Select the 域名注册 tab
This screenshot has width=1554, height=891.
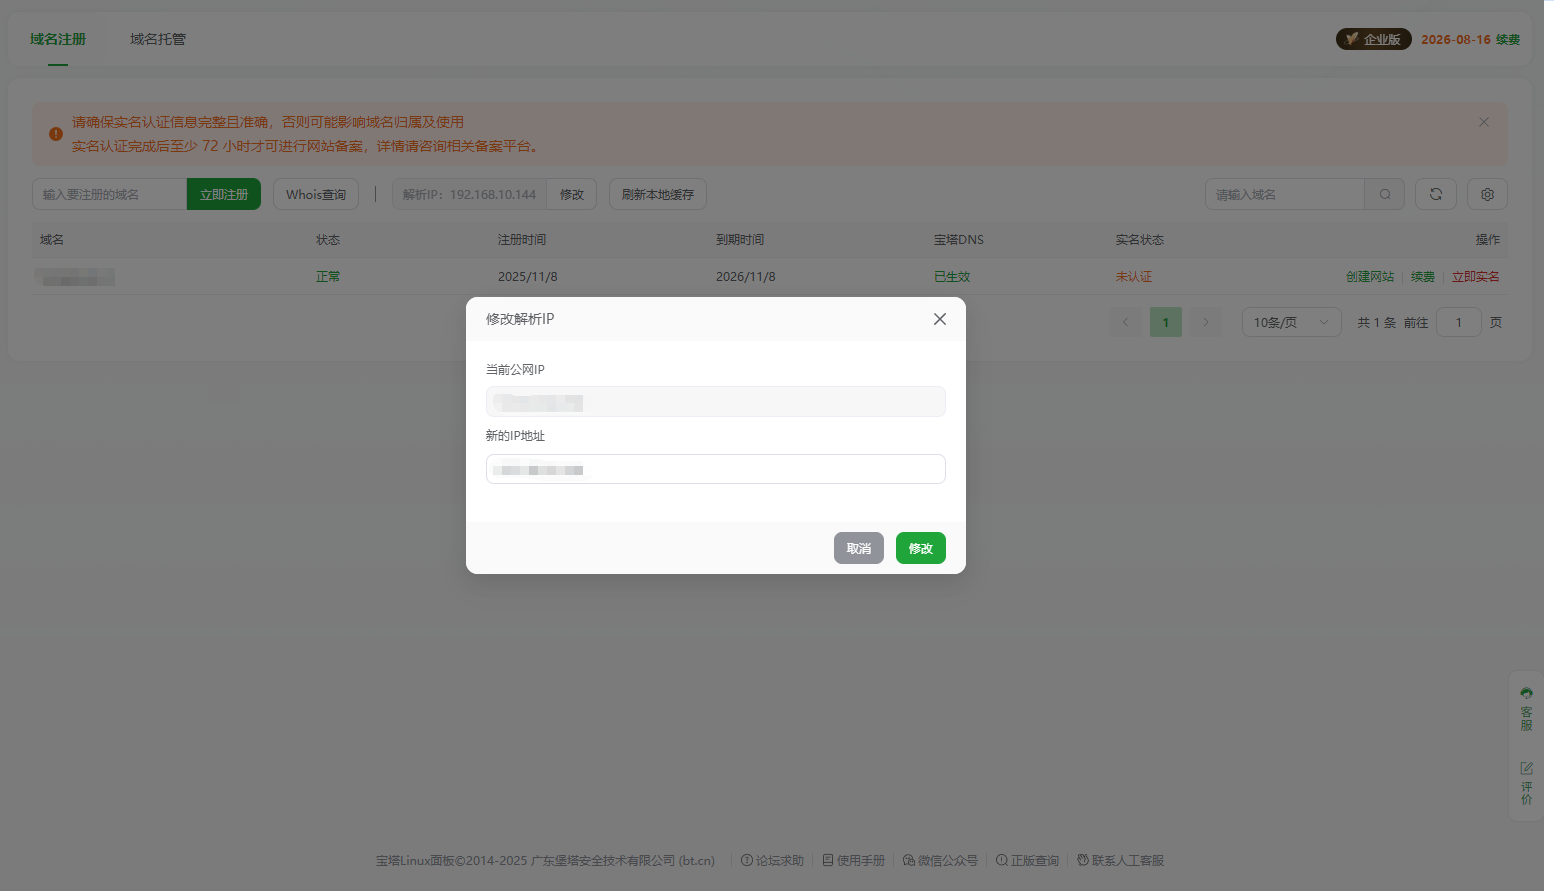[x=57, y=38]
